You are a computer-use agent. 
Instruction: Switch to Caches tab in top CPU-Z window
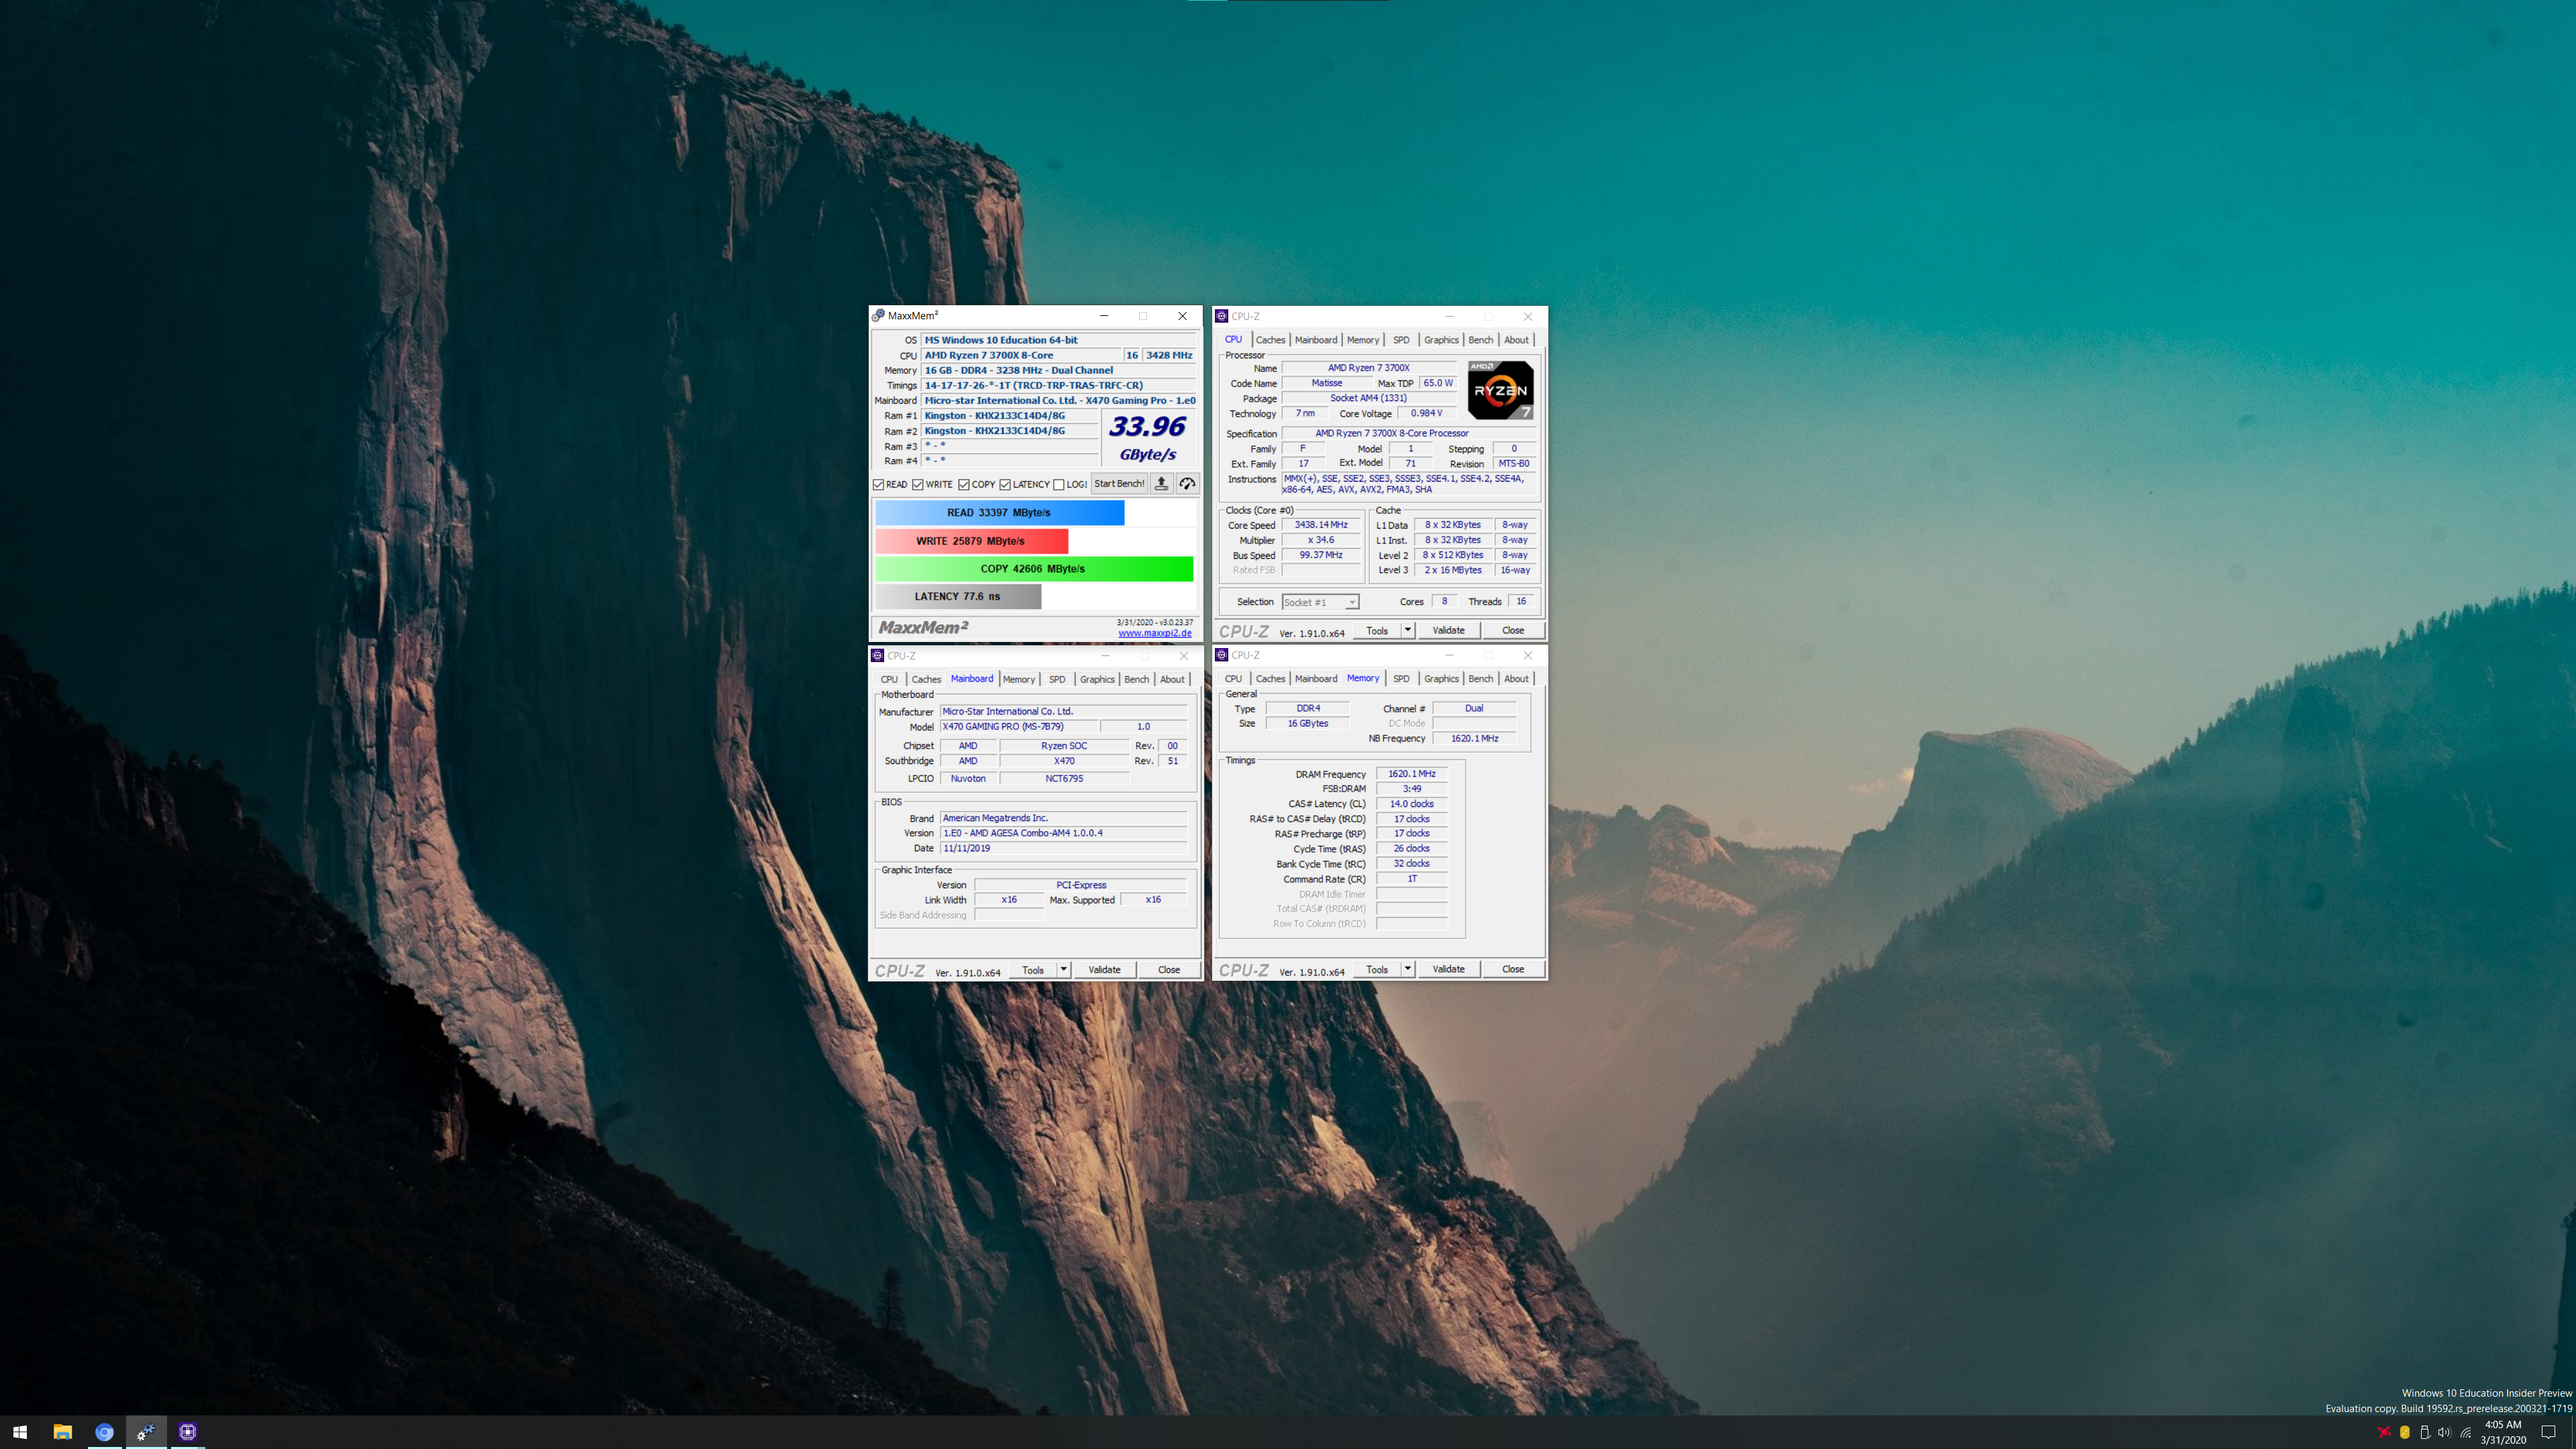tap(1270, 340)
